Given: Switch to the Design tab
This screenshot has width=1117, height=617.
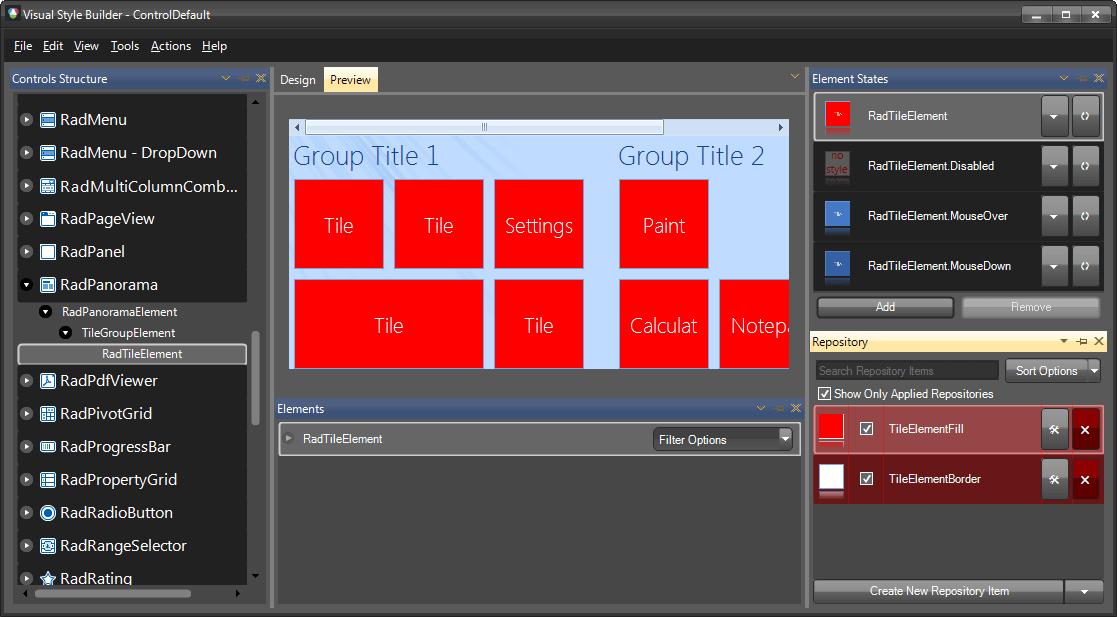Looking at the screenshot, I should coord(298,79).
